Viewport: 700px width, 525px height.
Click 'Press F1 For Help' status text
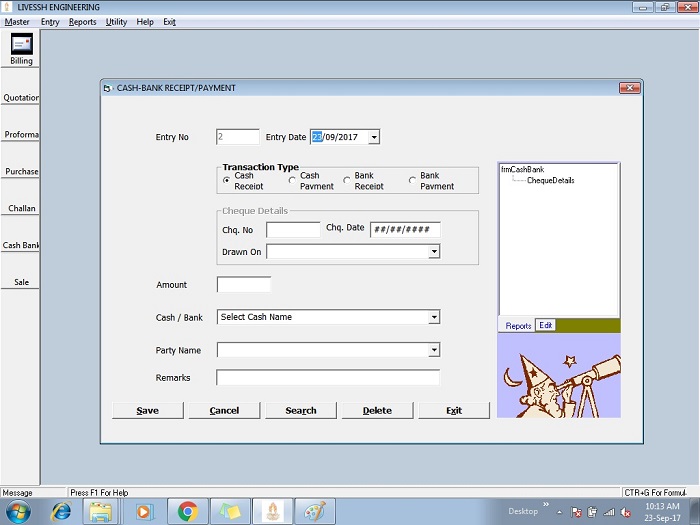99,492
